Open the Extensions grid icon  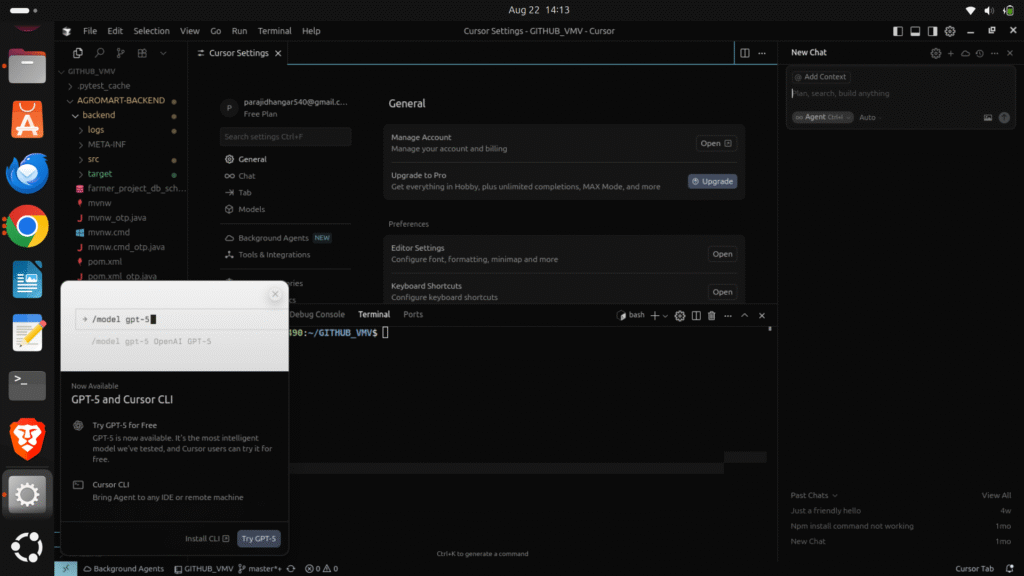point(142,53)
